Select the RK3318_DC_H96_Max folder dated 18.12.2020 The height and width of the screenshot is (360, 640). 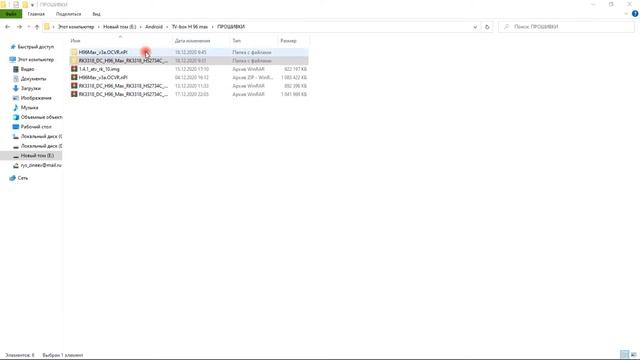pos(189,60)
